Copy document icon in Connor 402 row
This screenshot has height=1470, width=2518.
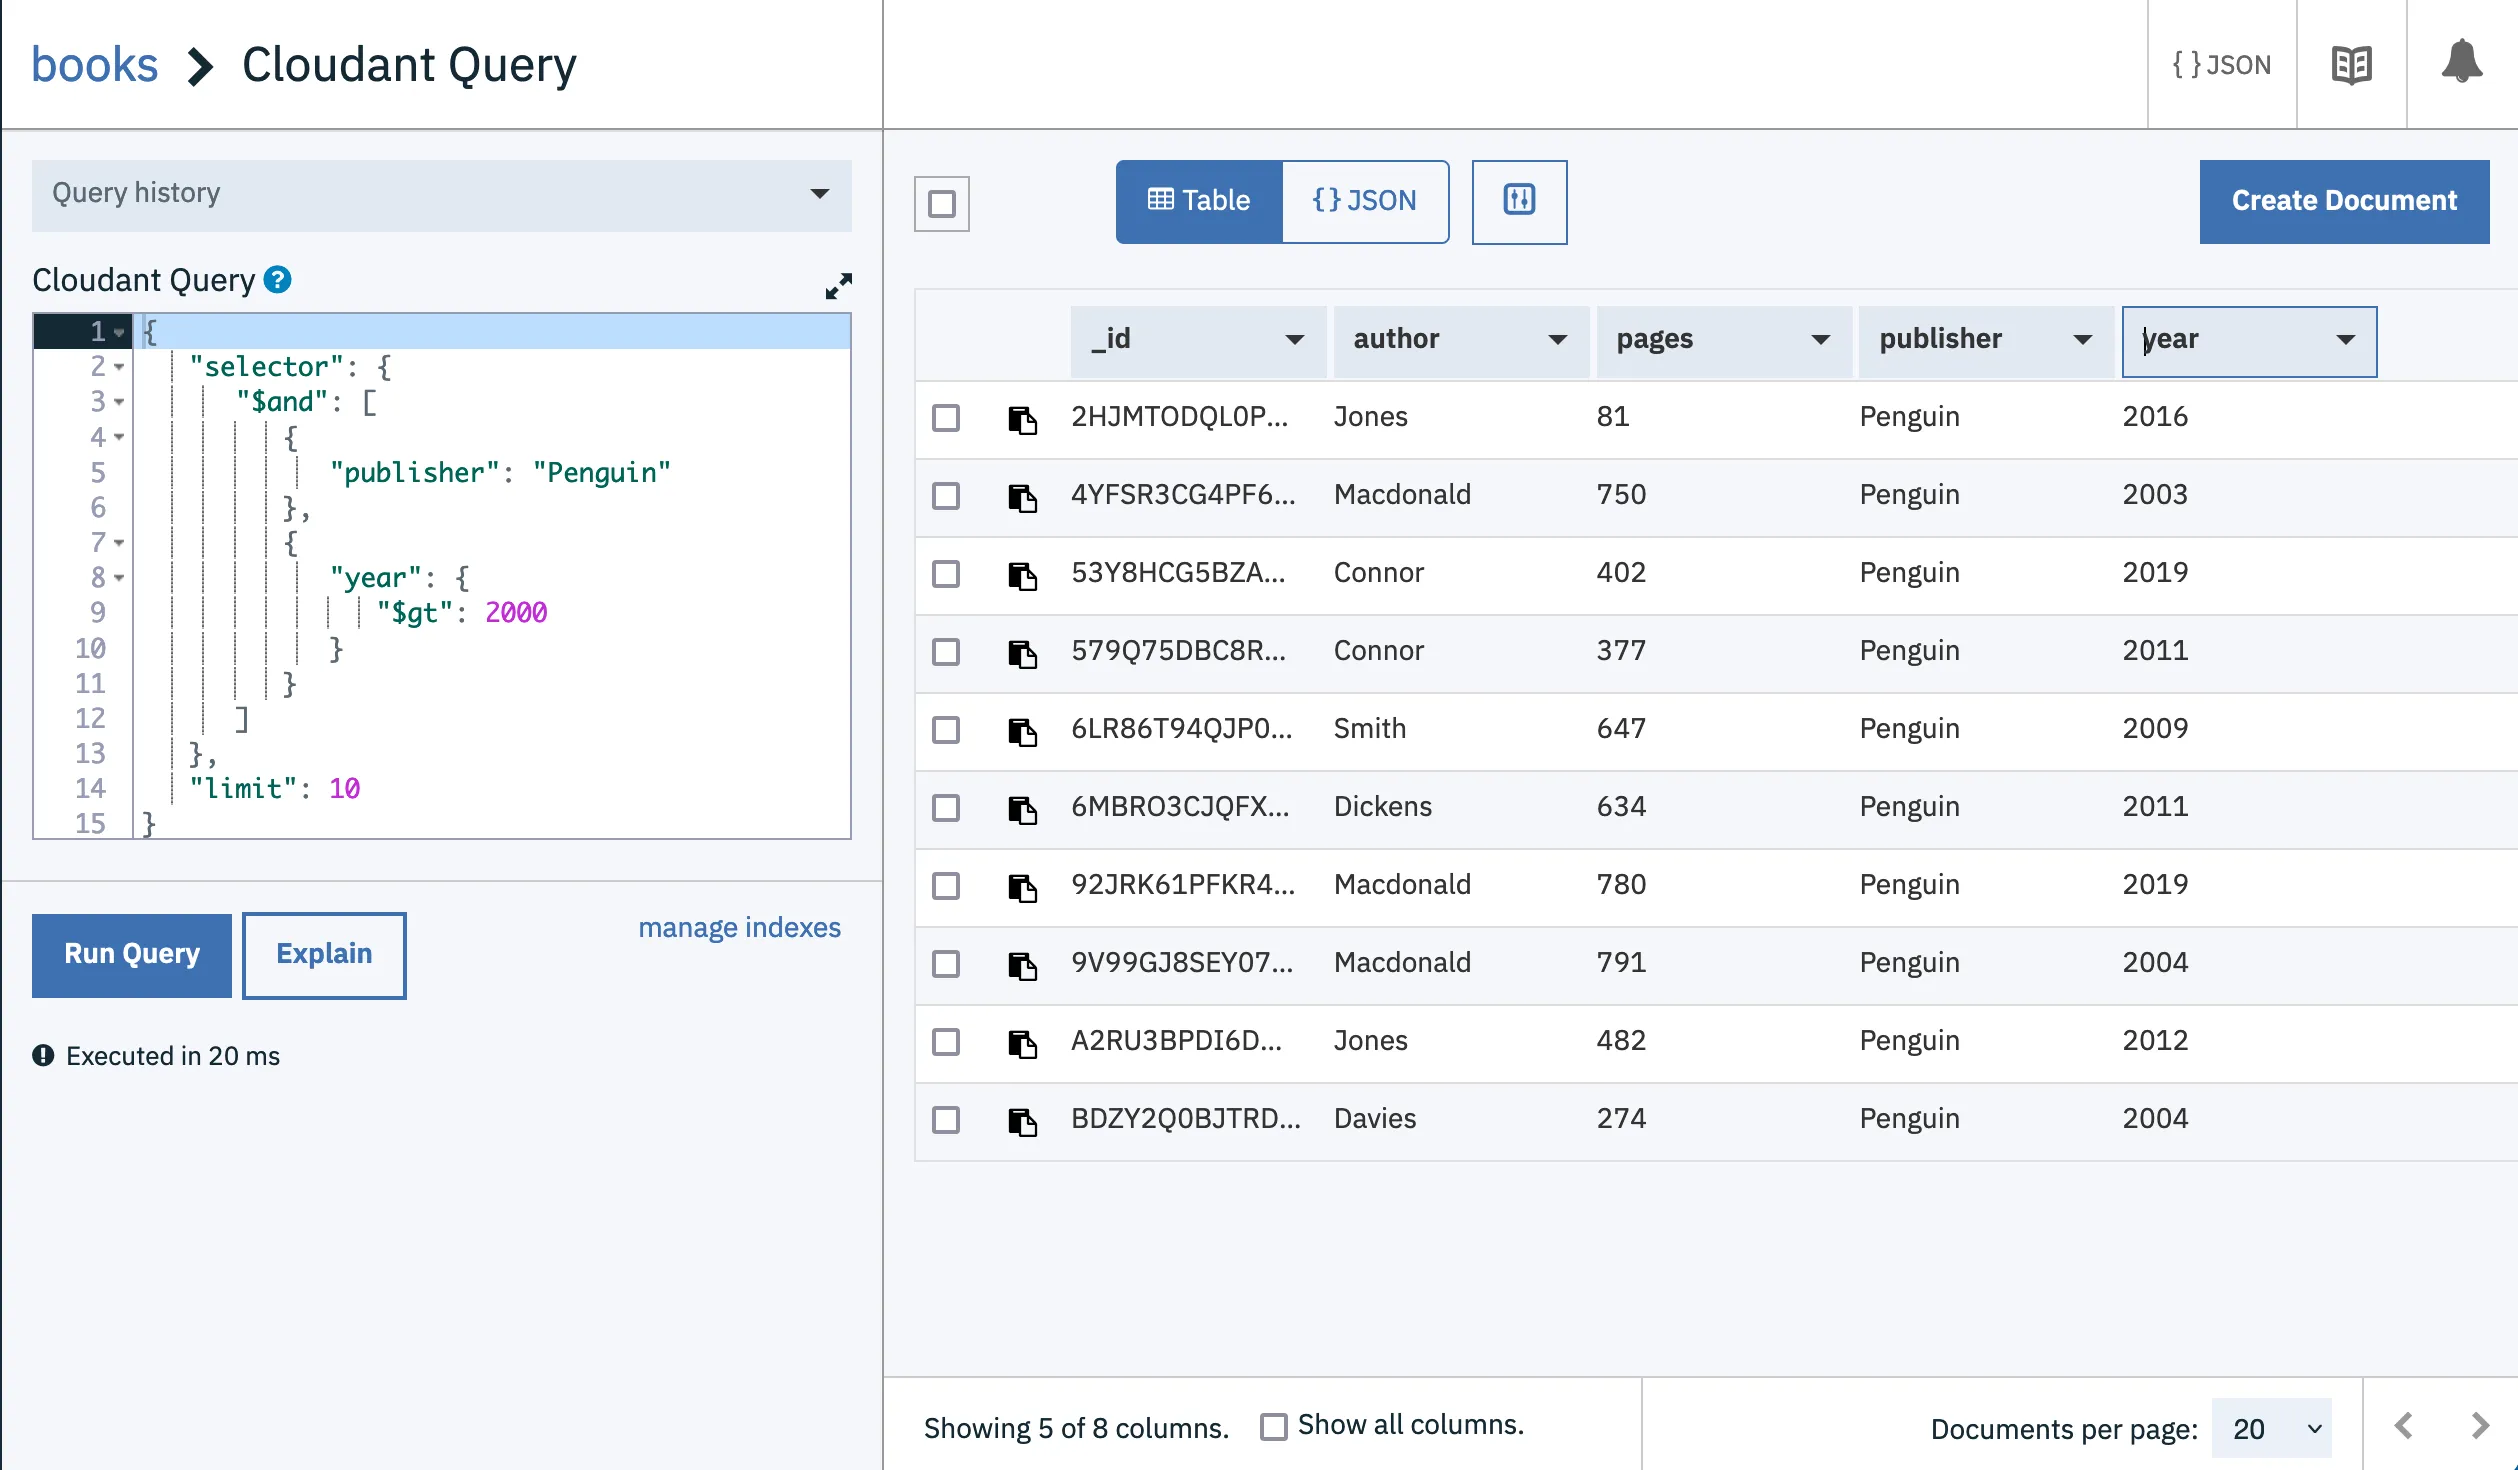pos(1022,575)
